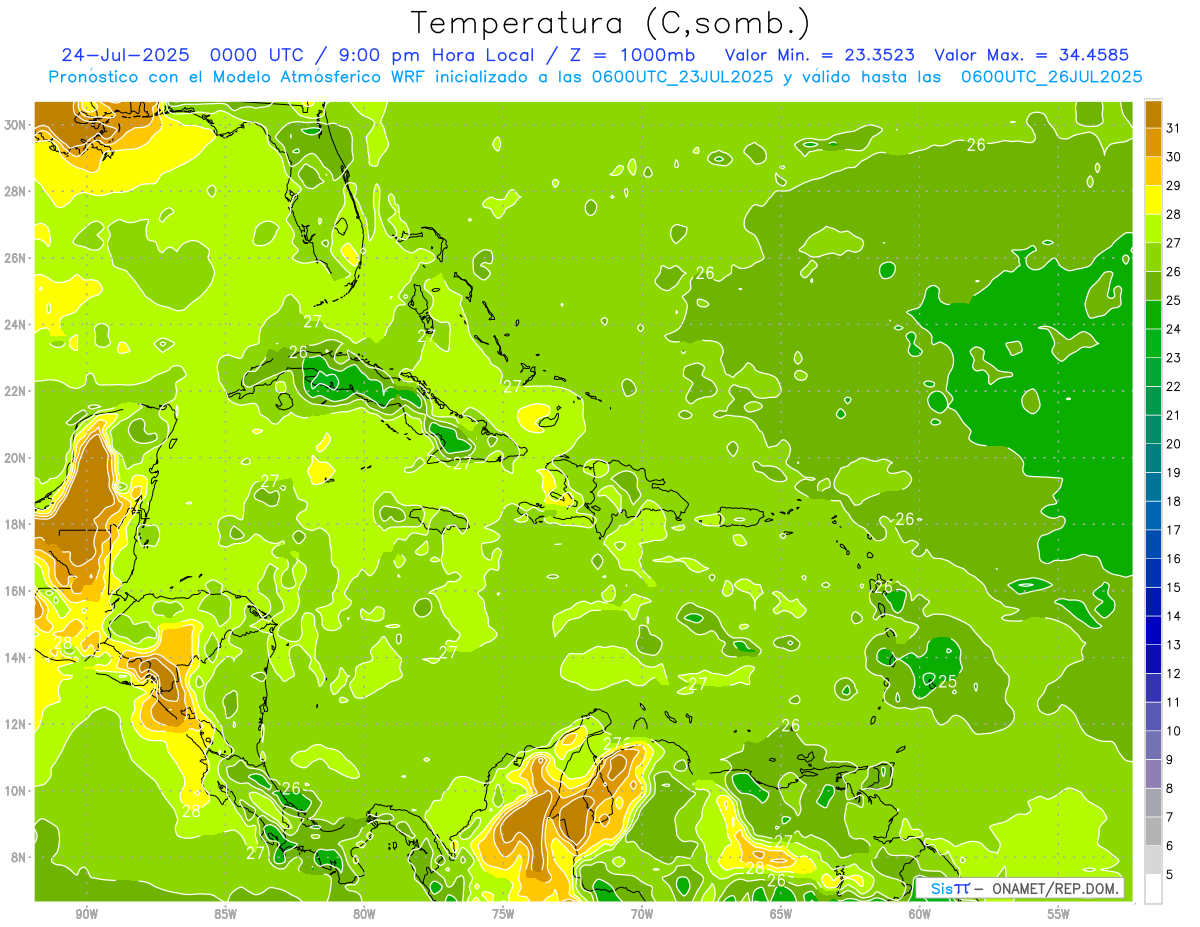Click legend value '12' on the color scale
The height and width of the screenshot is (927, 1200).
[1174, 674]
